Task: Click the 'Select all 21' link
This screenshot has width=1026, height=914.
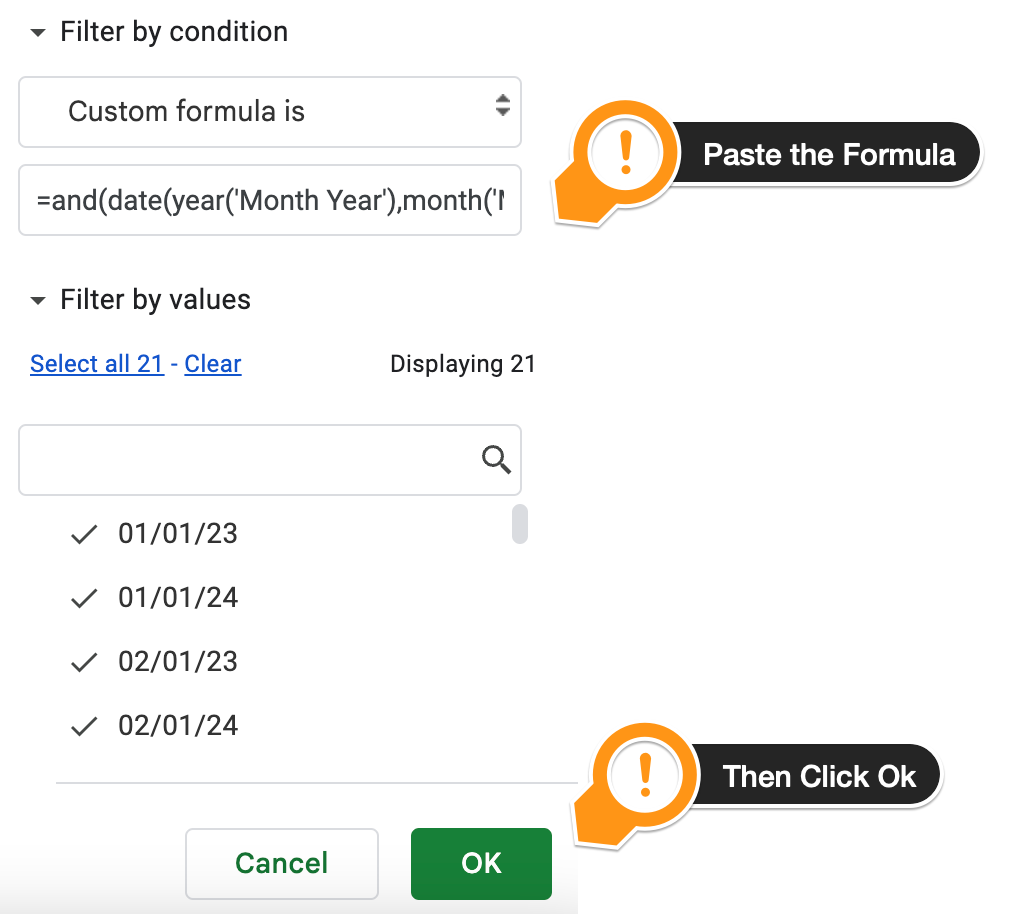Action: [x=97, y=364]
